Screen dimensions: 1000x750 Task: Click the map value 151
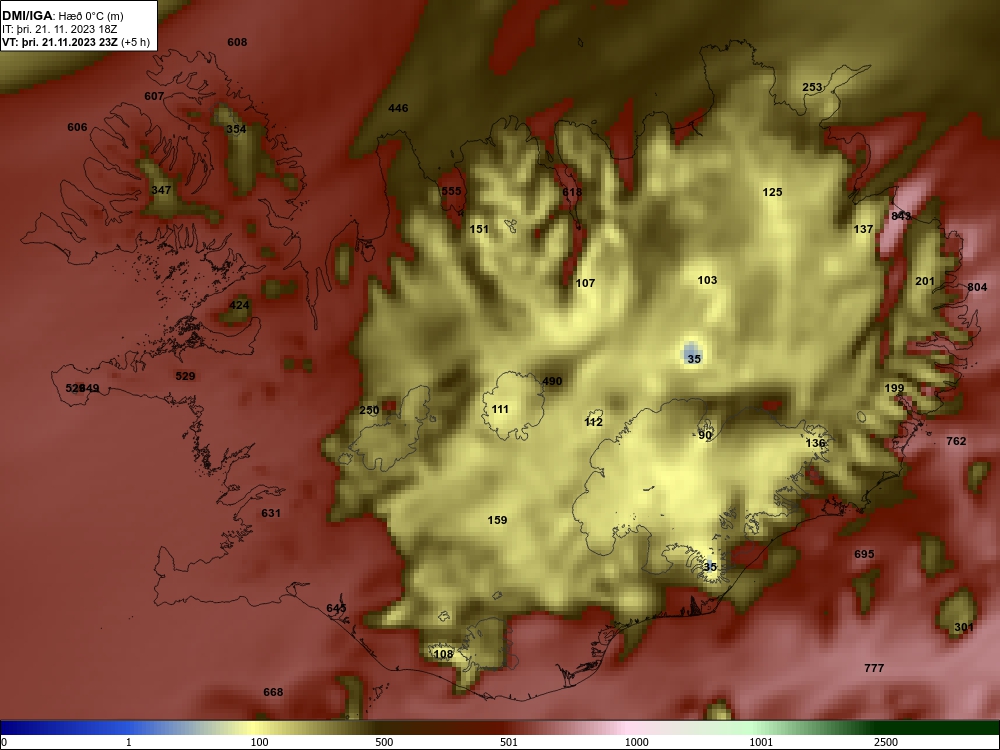click(479, 230)
